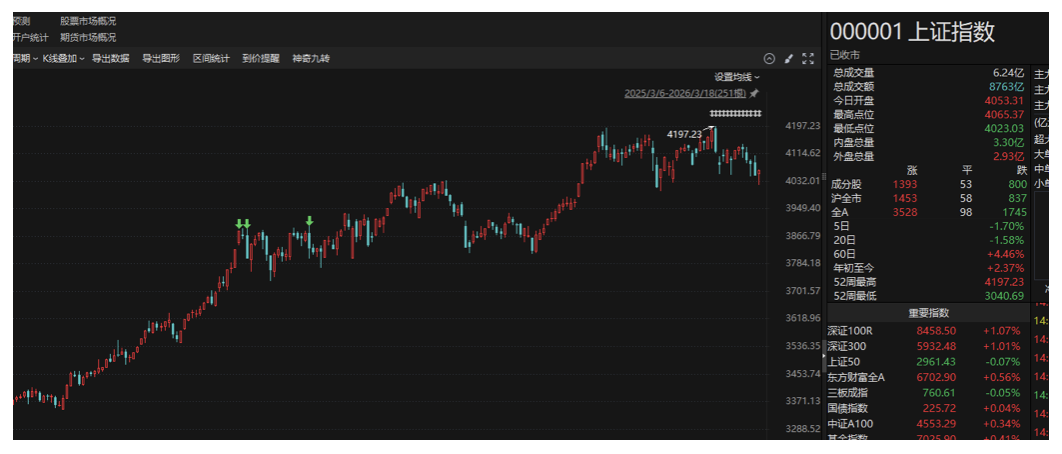Enter fullscreen chart with expand icon
Image resolution: width=1062 pixels, height=454 pixels.
click(808, 59)
